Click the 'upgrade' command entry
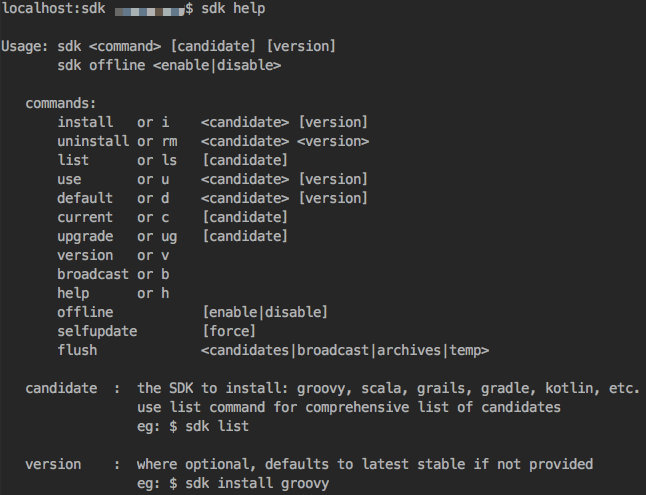Screen dimensions: 646x495 [85, 237]
